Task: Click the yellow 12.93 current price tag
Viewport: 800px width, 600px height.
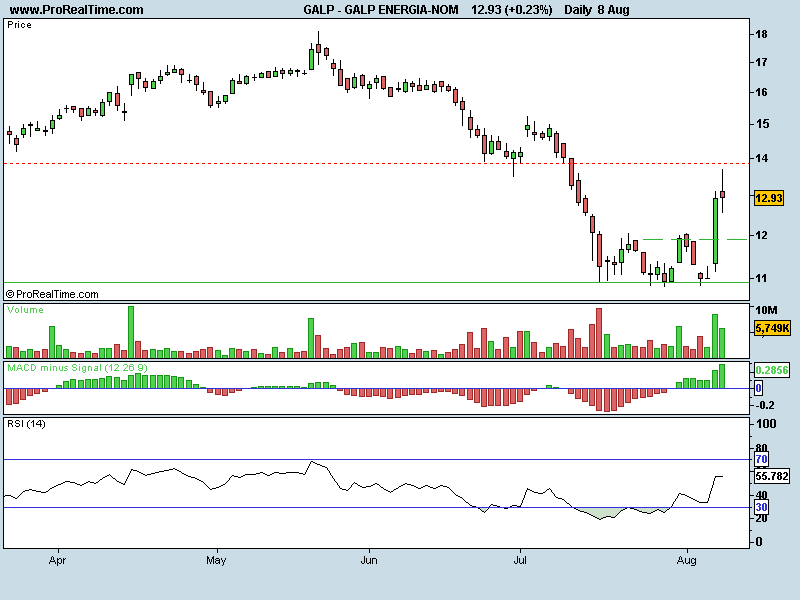Action: click(x=768, y=198)
